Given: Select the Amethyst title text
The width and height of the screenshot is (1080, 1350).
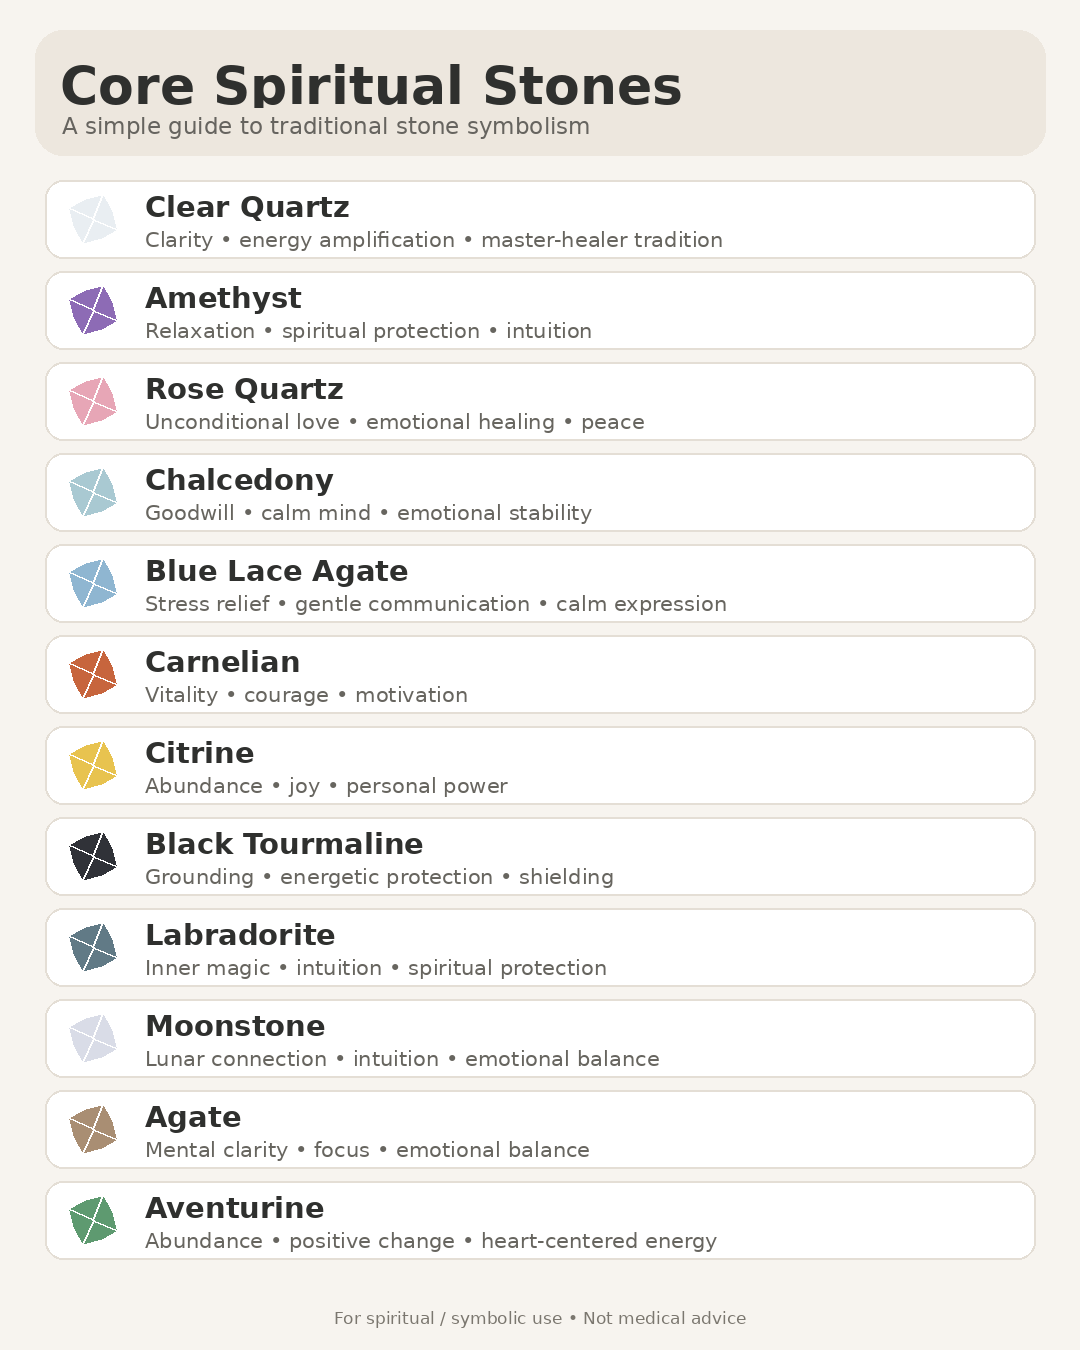Looking at the screenshot, I should point(223,298).
